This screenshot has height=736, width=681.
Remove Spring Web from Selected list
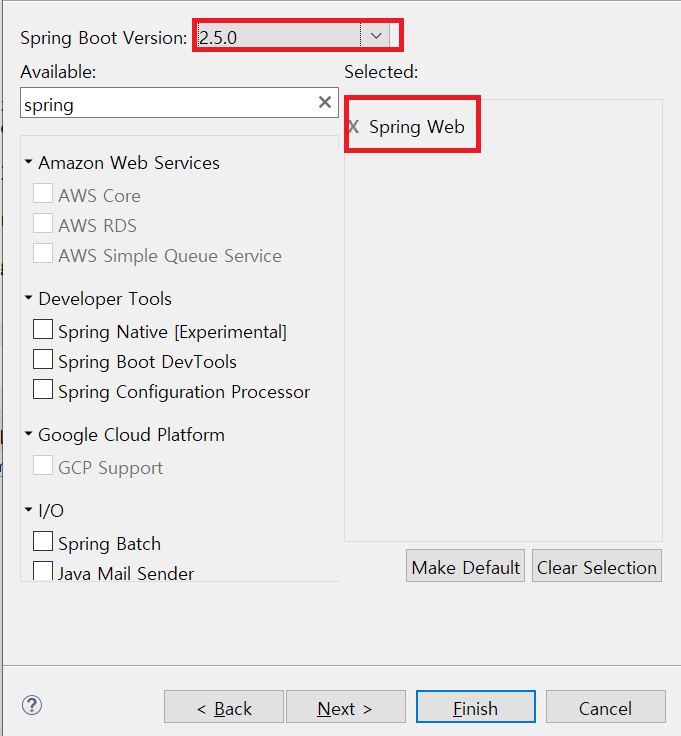pos(354,127)
